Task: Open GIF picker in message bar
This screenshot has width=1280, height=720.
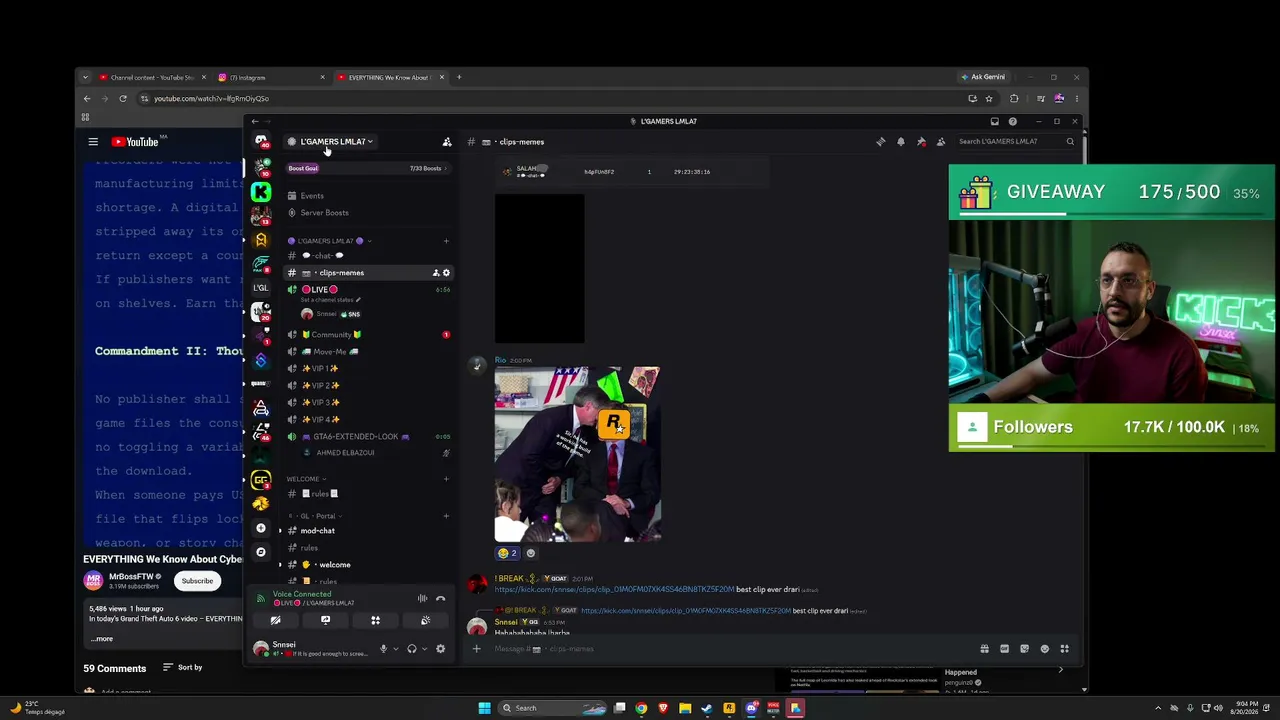Action: 1004,649
